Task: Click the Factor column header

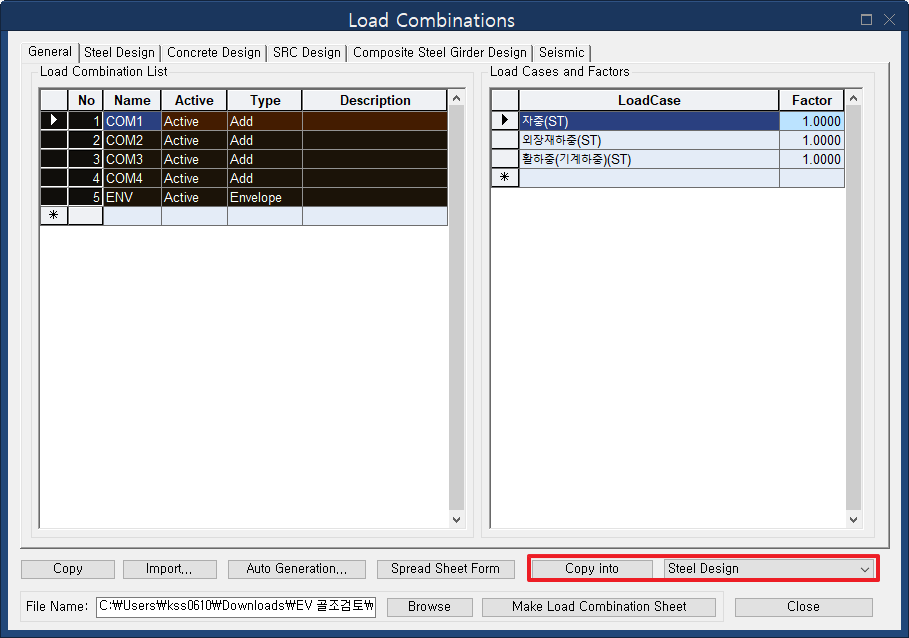Action: (x=812, y=100)
